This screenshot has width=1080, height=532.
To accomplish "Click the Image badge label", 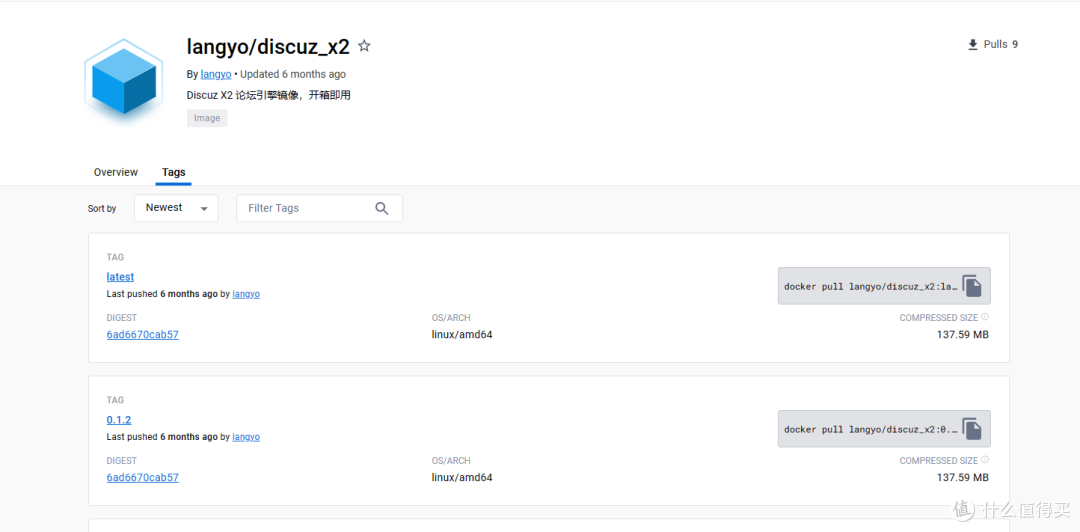I will tap(207, 118).
